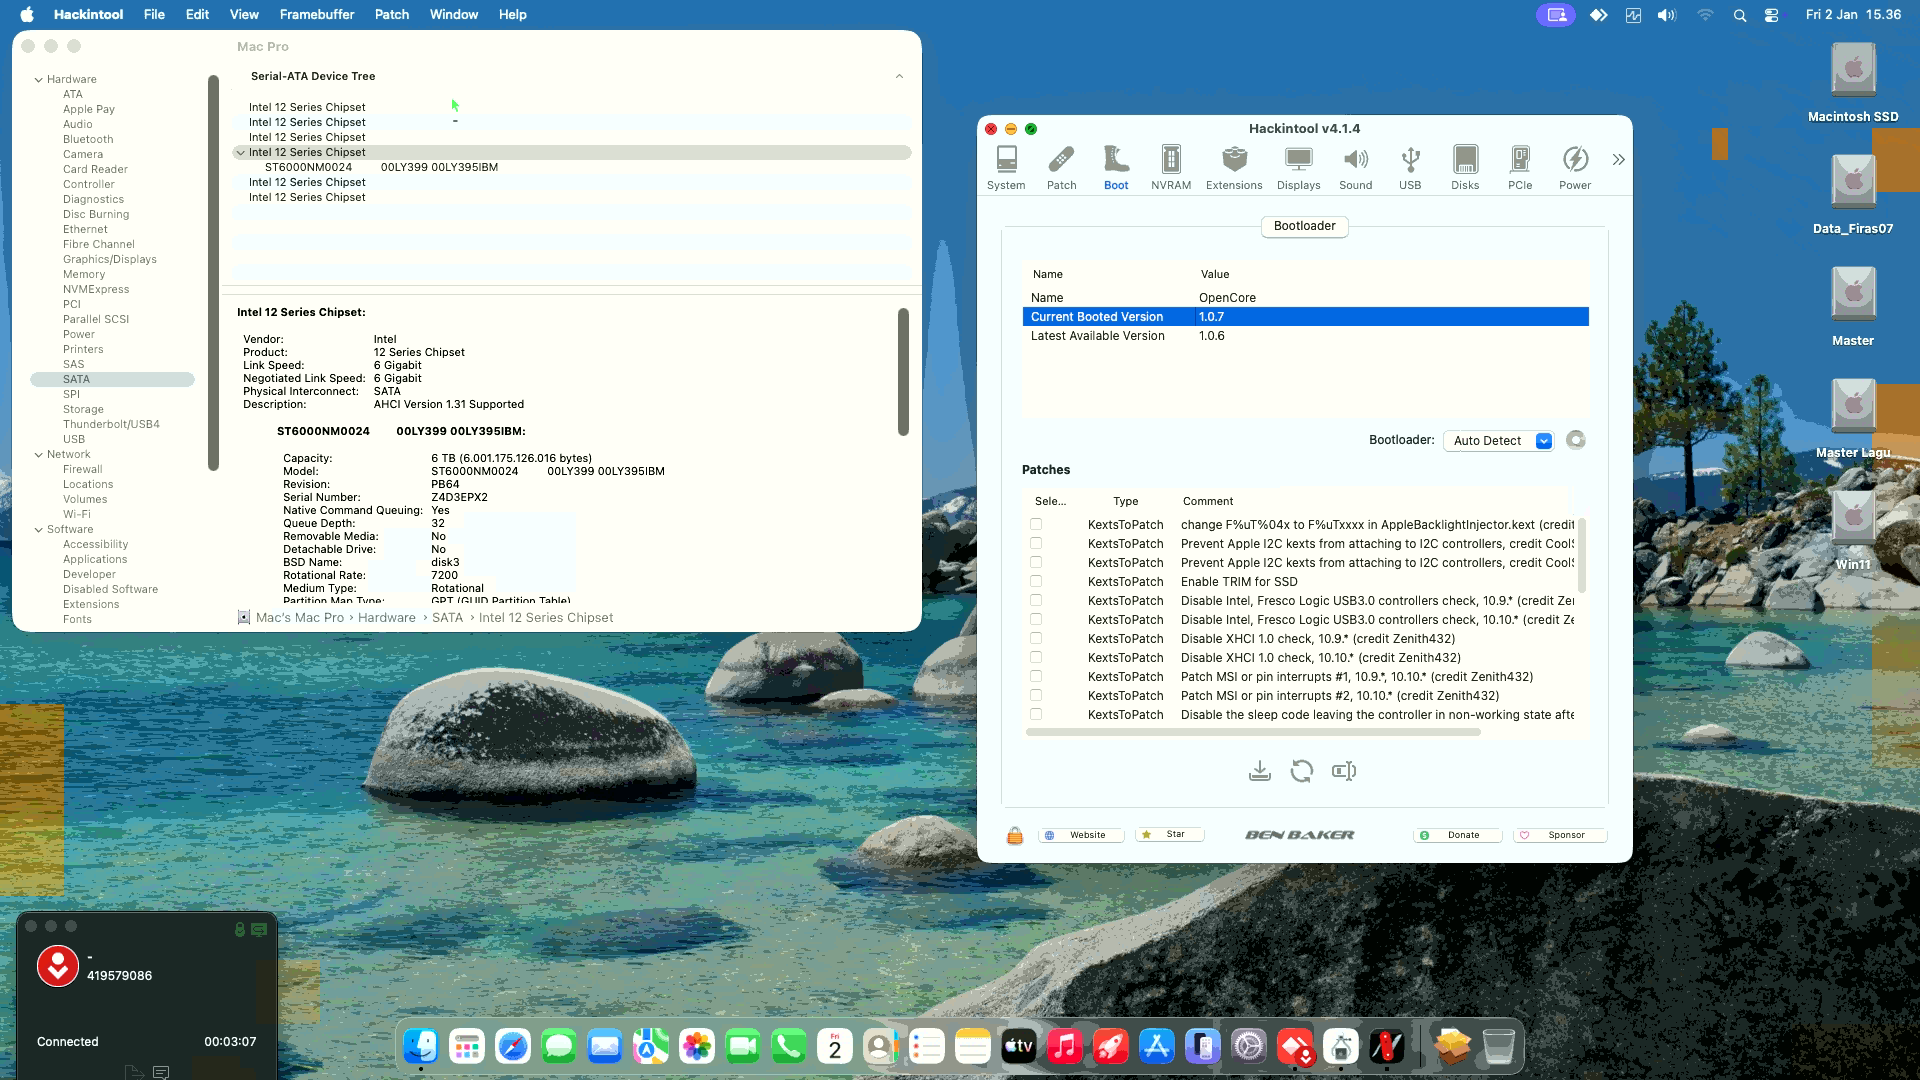Click the rename icon below the Patches list
1920x1080 pixels.
click(1344, 771)
